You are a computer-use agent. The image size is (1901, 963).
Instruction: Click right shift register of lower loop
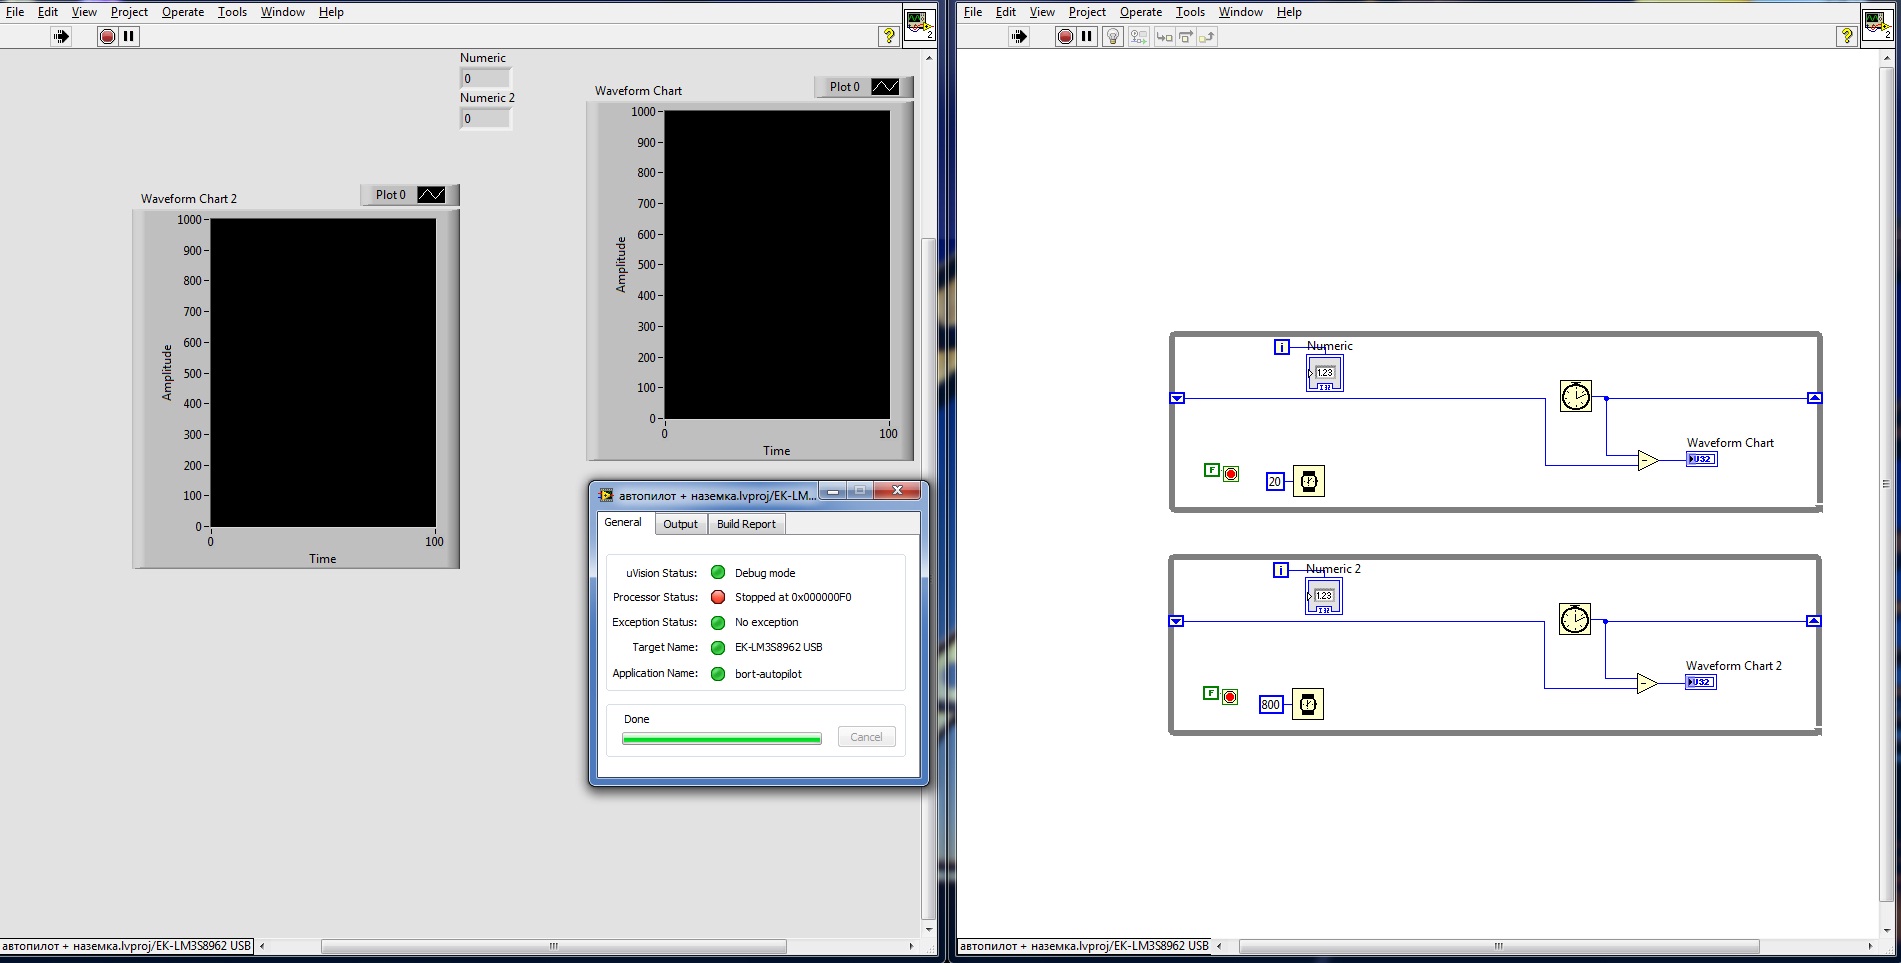coord(1814,621)
